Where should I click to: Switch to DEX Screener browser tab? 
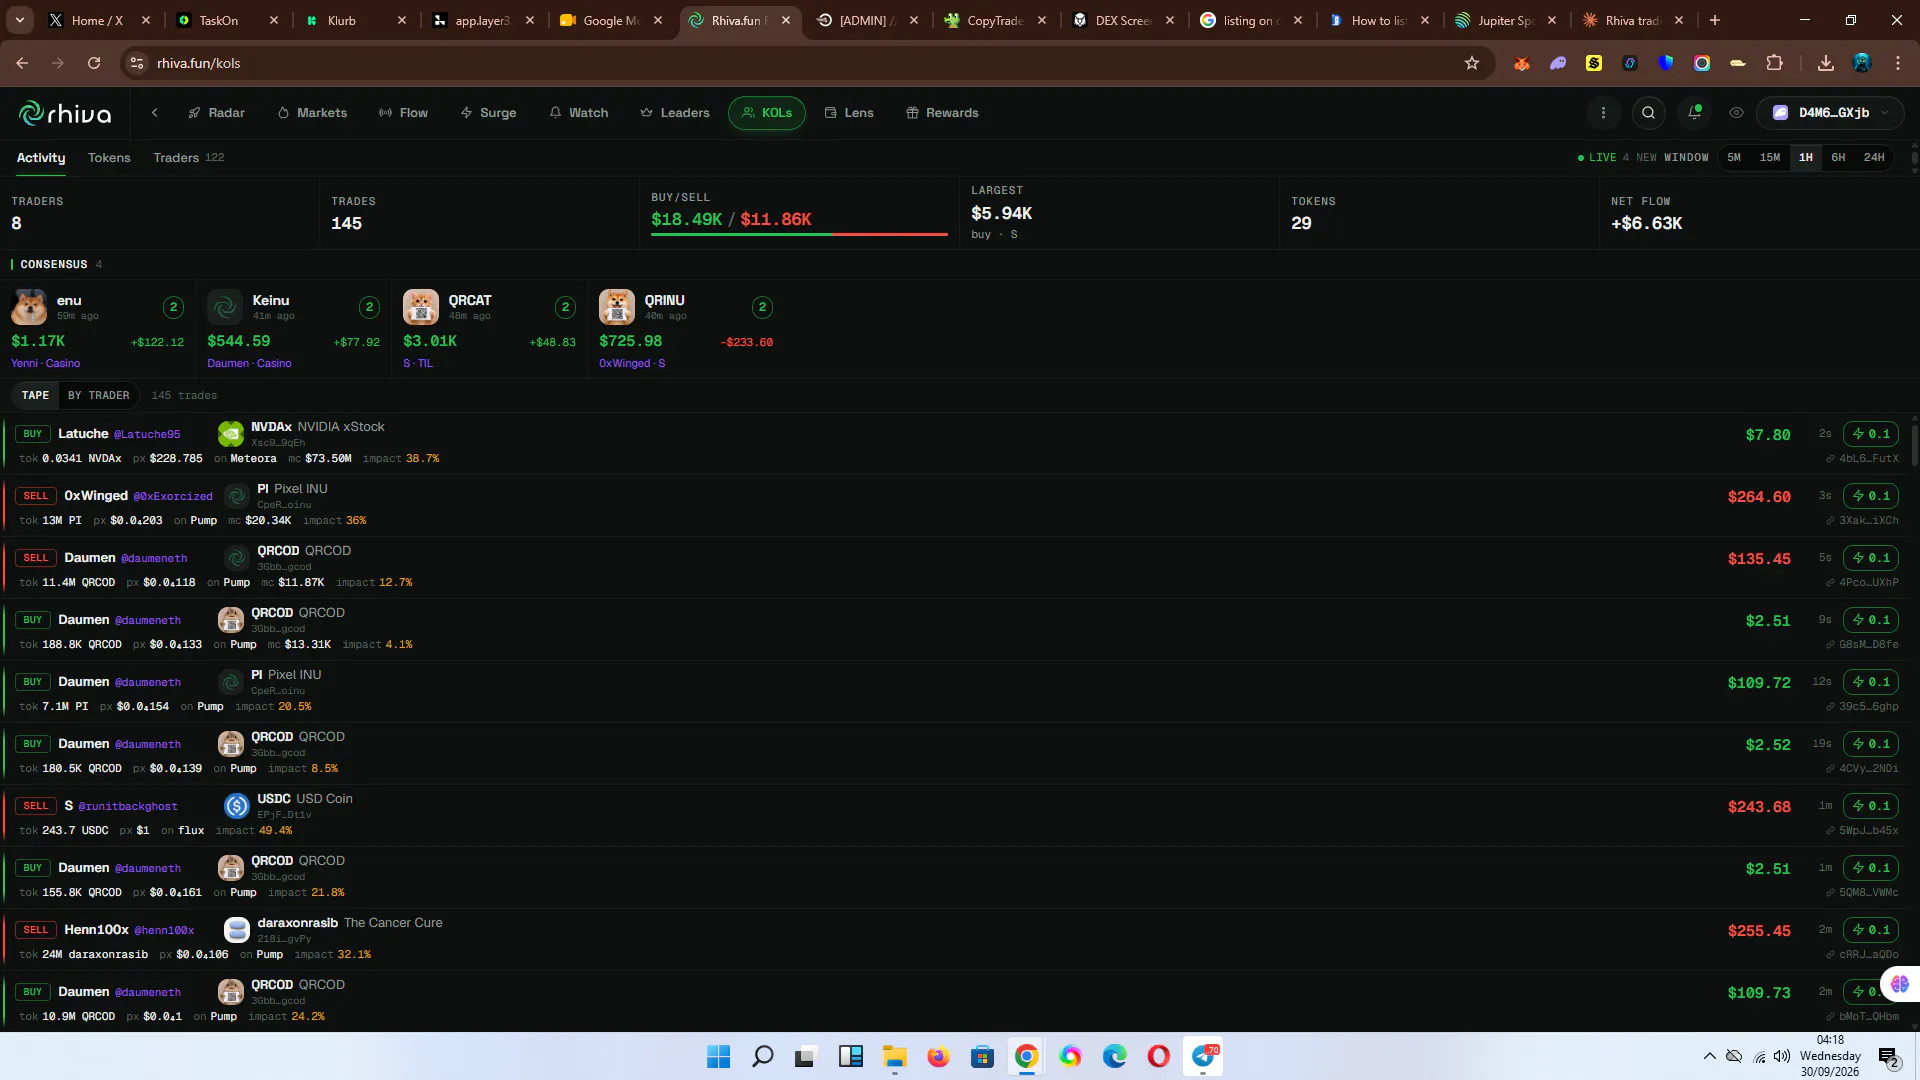[x=1122, y=20]
